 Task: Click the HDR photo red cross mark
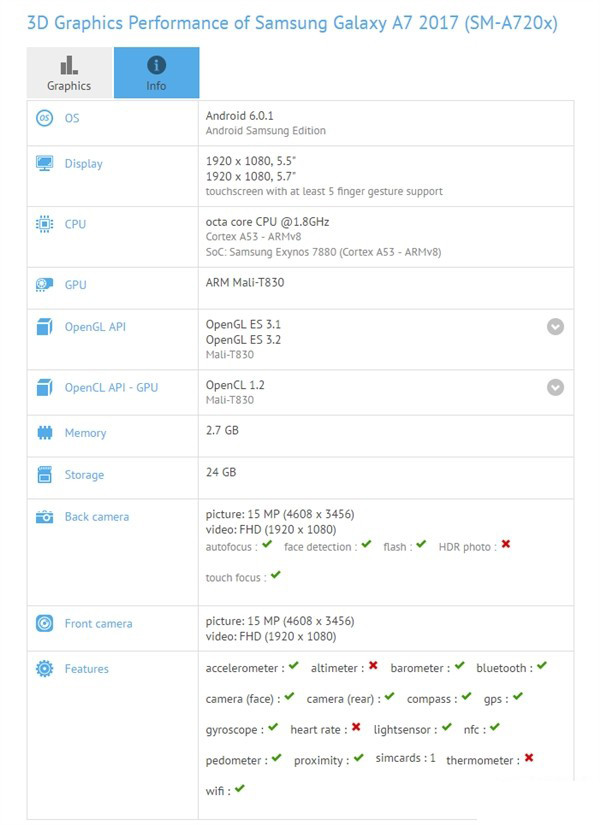click(506, 545)
